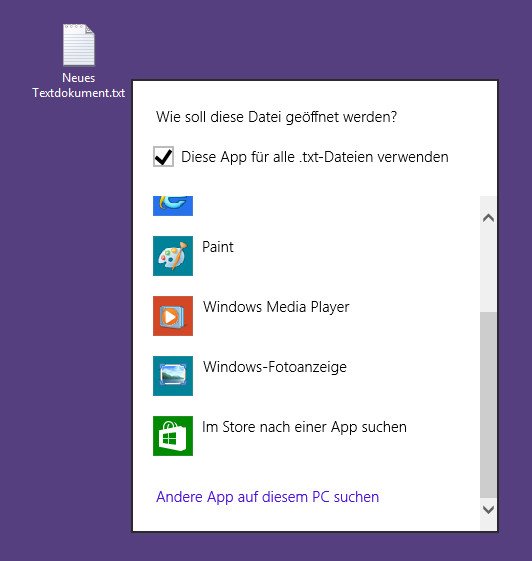Choose Windows Media Player entry
The height and width of the screenshot is (561, 532).
click(x=315, y=316)
